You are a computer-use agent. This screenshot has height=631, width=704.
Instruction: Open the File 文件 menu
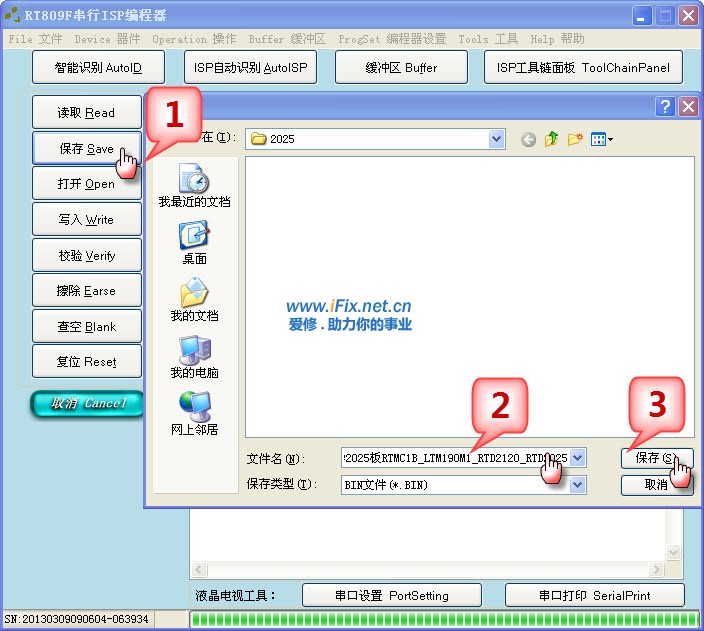[x=35, y=39]
